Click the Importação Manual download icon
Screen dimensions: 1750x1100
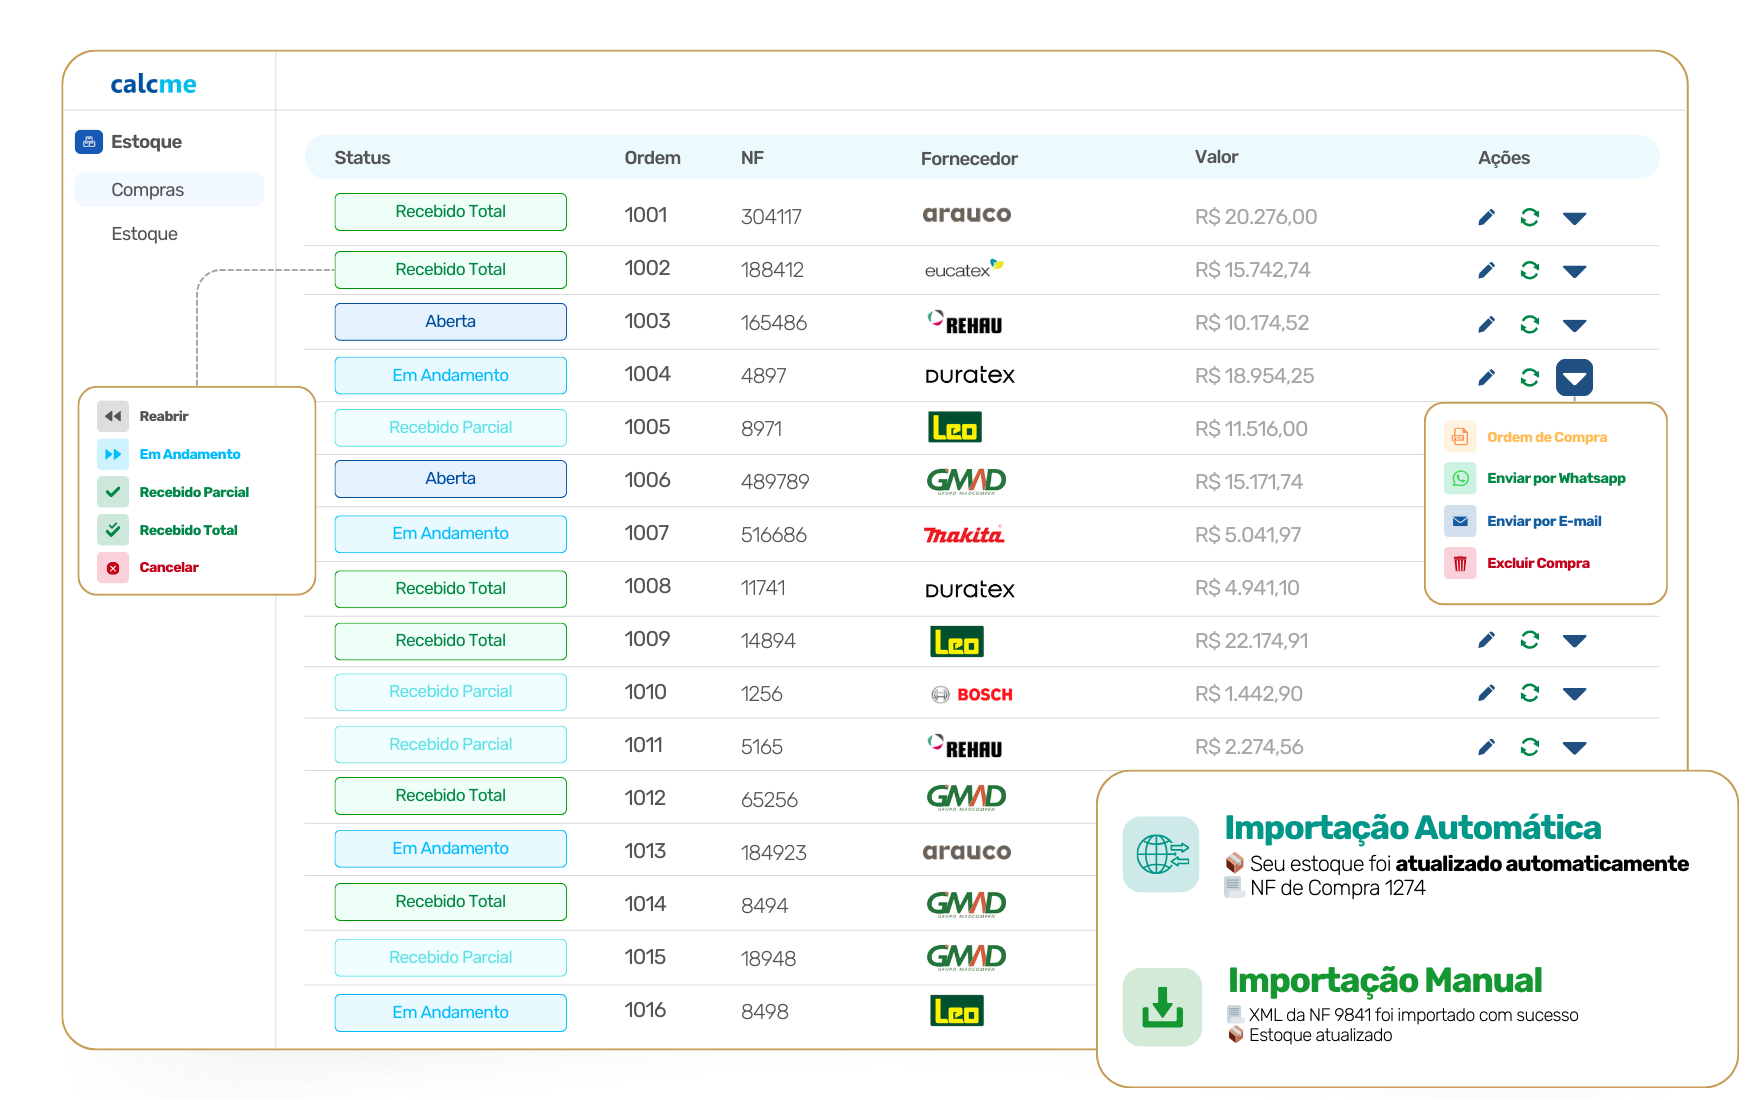[x=1161, y=1007]
